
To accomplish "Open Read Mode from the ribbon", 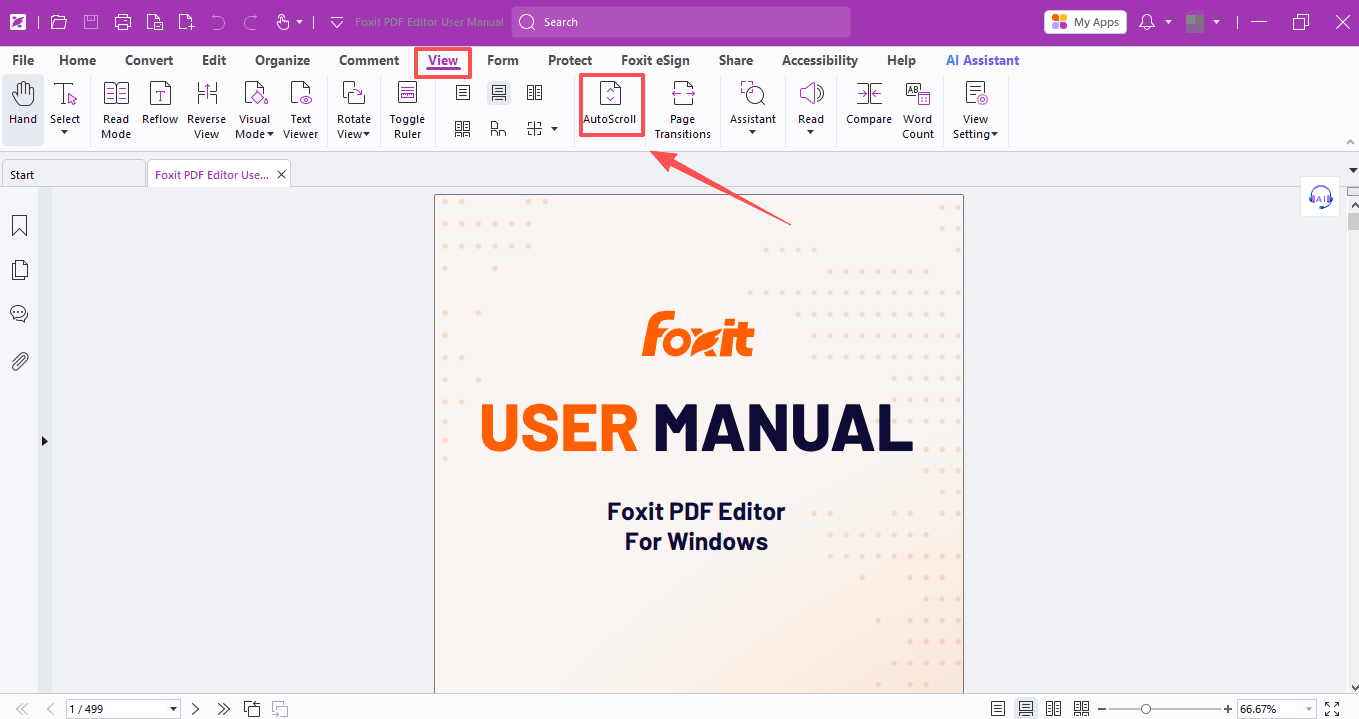I will pyautogui.click(x=116, y=110).
